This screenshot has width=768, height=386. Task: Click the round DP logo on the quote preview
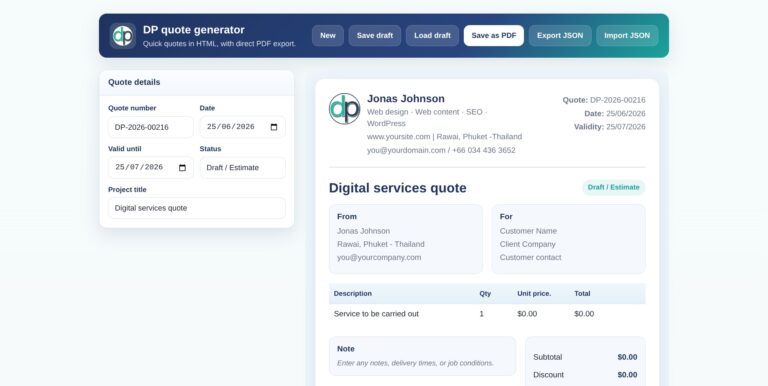point(344,109)
